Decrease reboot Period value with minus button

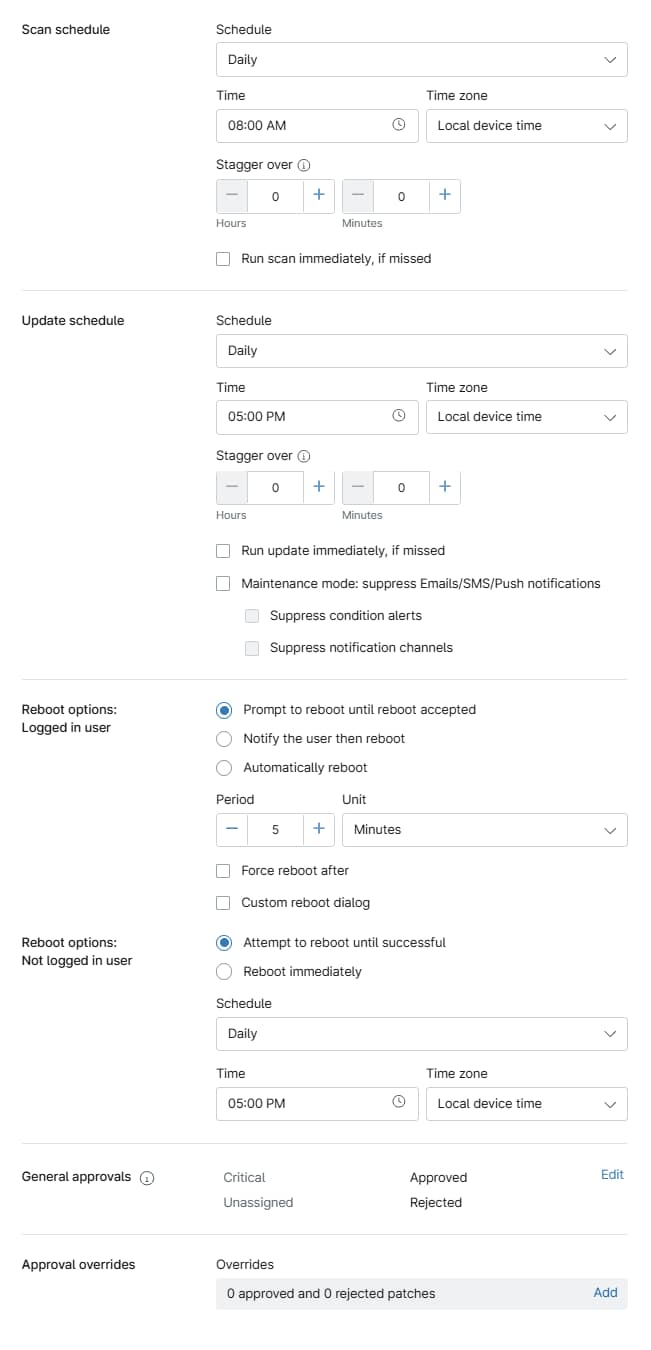tap(232, 829)
